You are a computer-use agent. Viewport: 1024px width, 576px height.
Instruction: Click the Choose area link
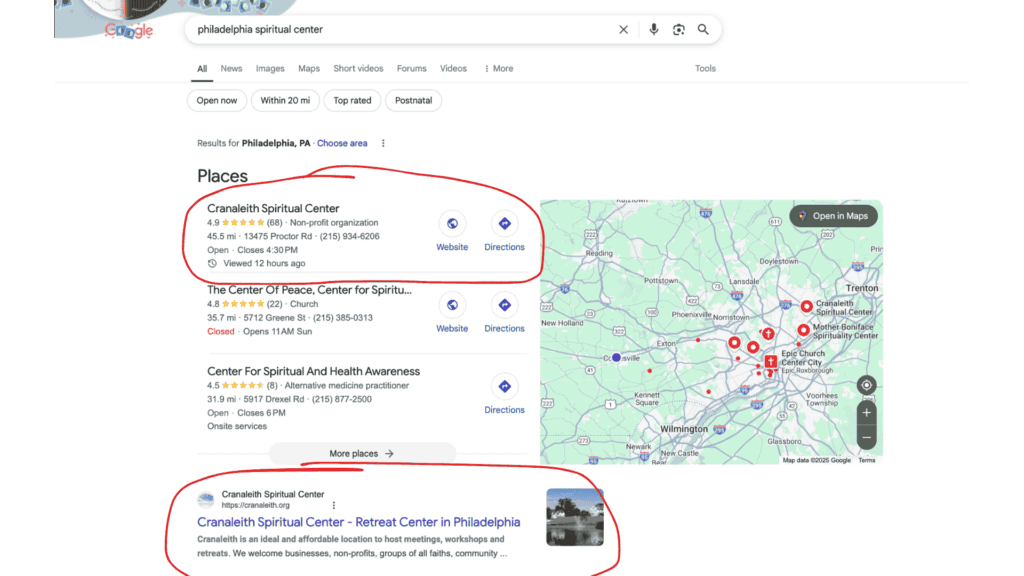coord(342,143)
